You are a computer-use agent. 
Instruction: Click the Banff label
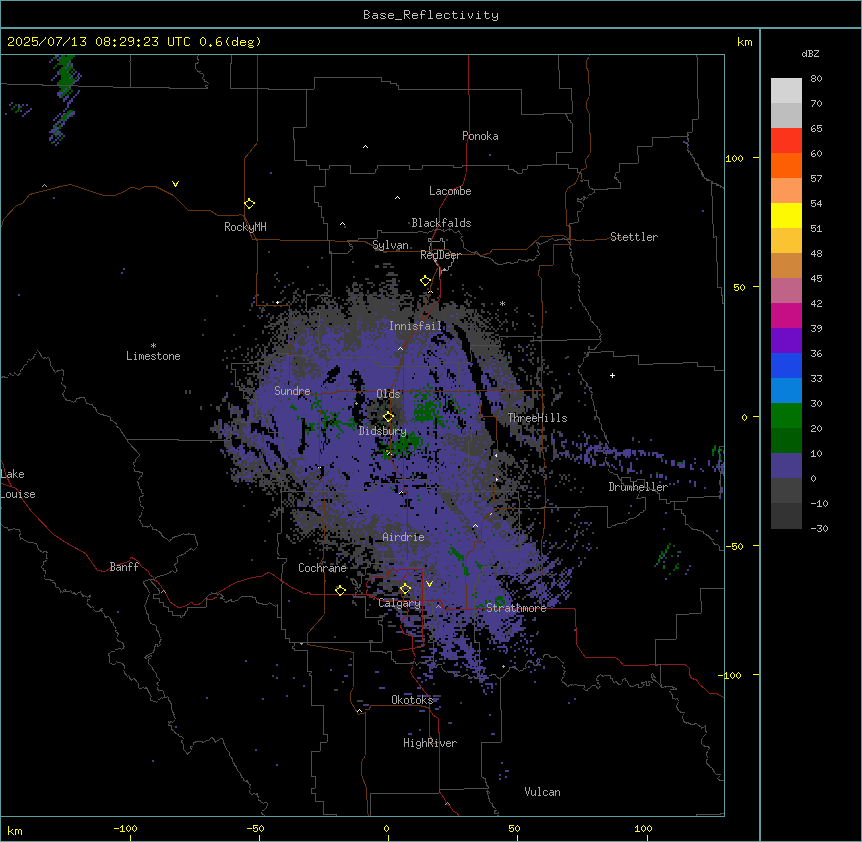pyautogui.click(x=124, y=567)
